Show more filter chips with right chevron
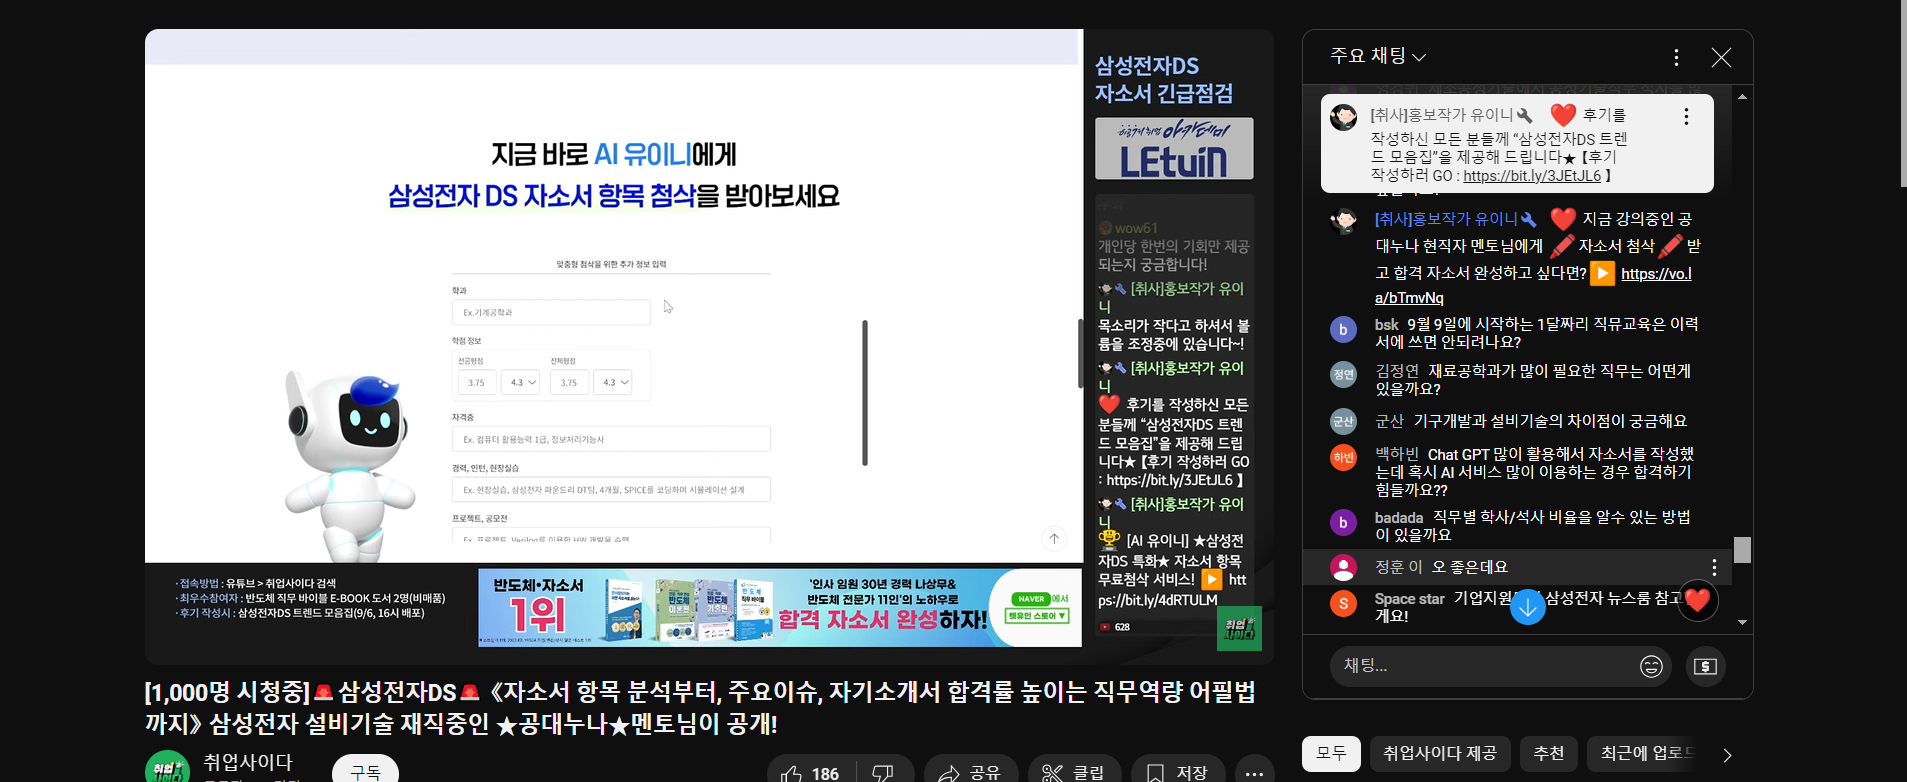1907x782 pixels. tap(1727, 755)
